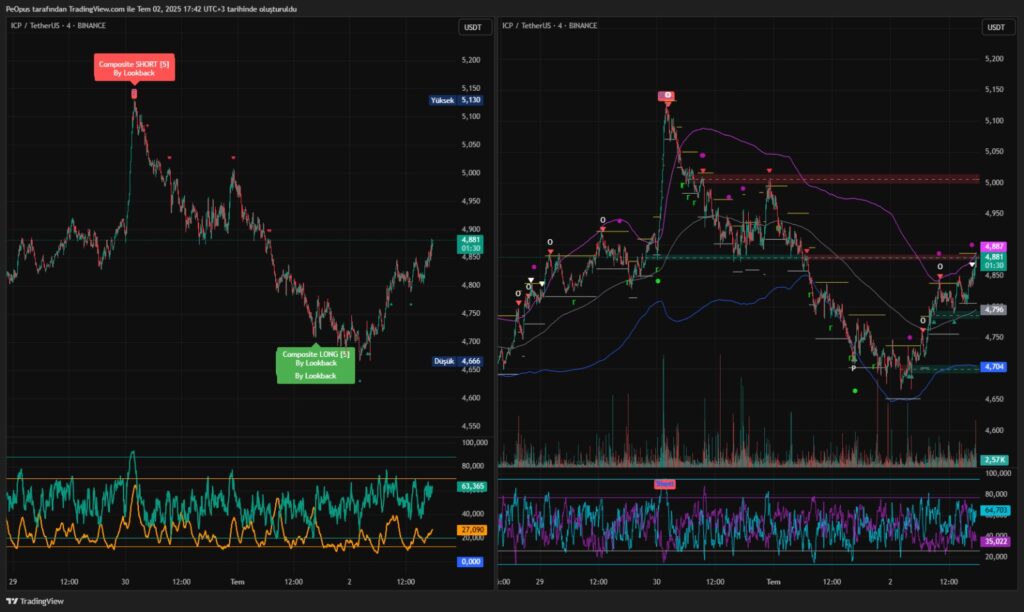
Task: Click the Tem date marker on left time axis
Action: (238, 581)
